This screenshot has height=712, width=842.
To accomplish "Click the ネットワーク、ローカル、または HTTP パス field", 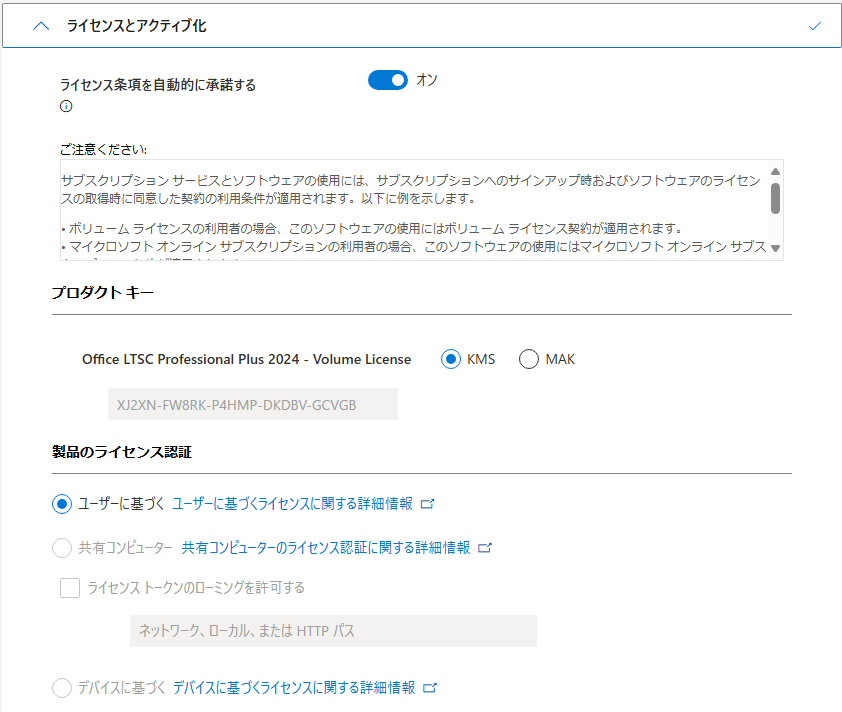I will pos(333,631).
